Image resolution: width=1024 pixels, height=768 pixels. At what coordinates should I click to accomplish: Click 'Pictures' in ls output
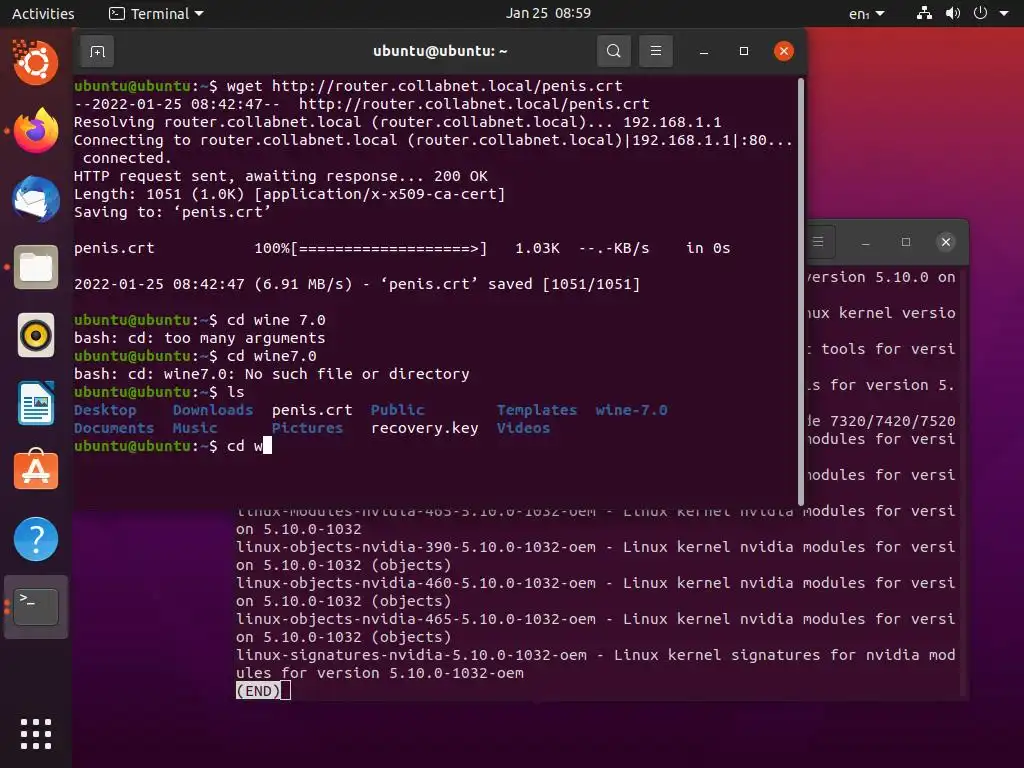[307, 428]
